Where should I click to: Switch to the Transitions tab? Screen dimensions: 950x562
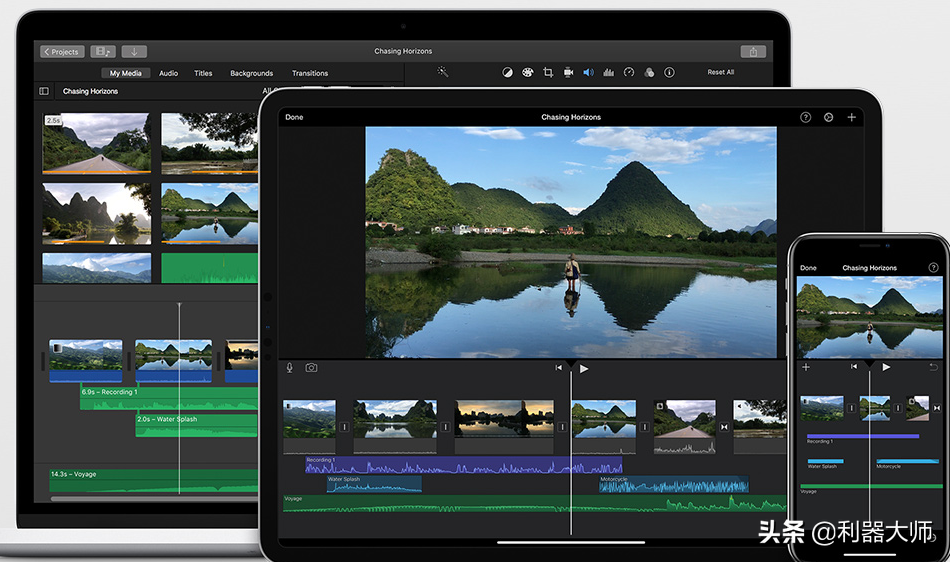click(310, 73)
